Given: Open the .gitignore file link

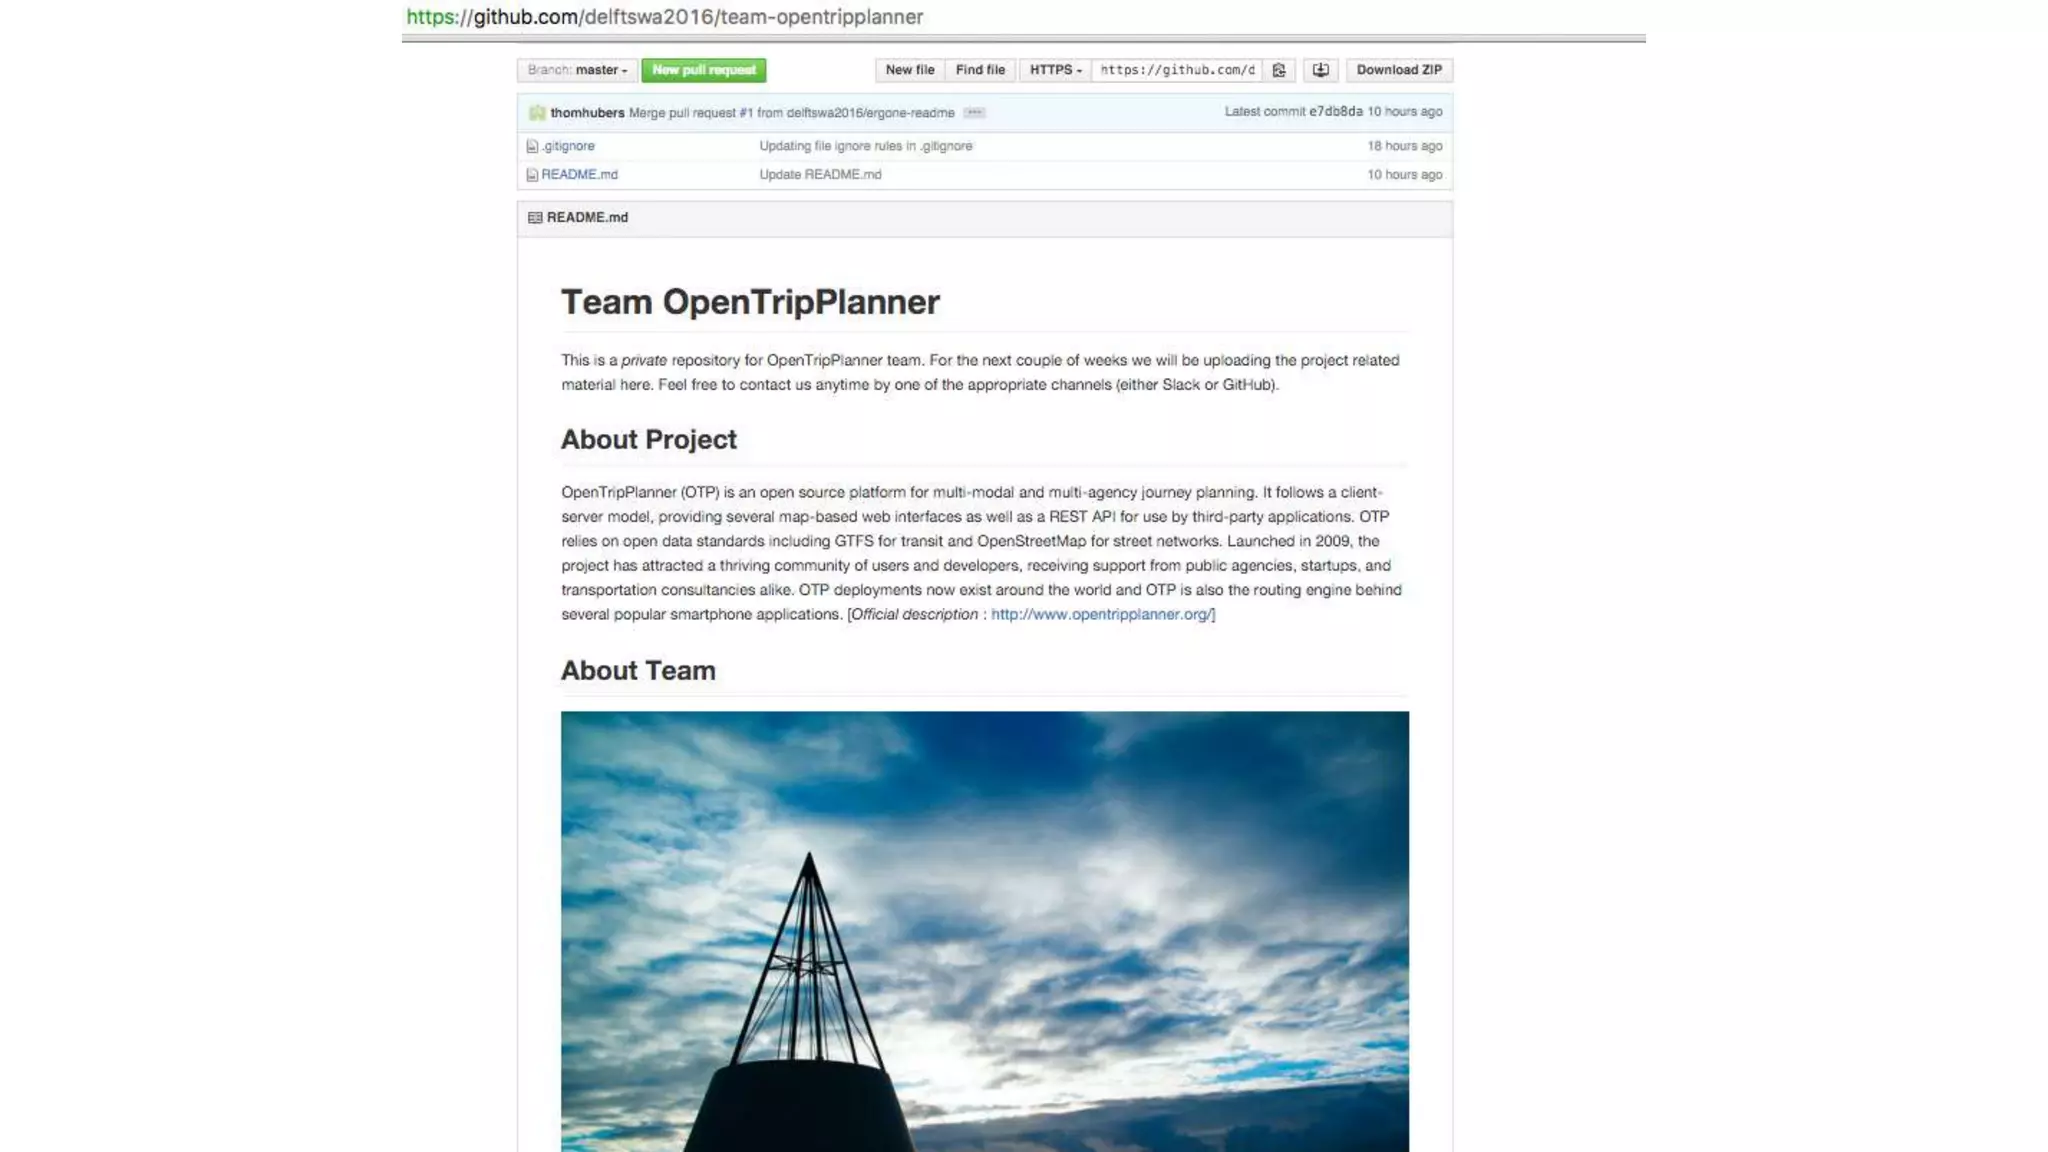Looking at the screenshot, I should coord(568,146).
